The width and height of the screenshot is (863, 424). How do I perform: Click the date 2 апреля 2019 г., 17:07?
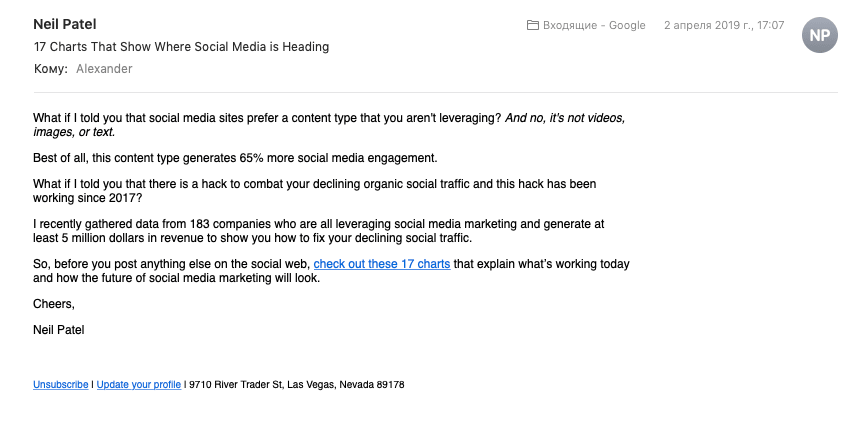pos(724,25)
